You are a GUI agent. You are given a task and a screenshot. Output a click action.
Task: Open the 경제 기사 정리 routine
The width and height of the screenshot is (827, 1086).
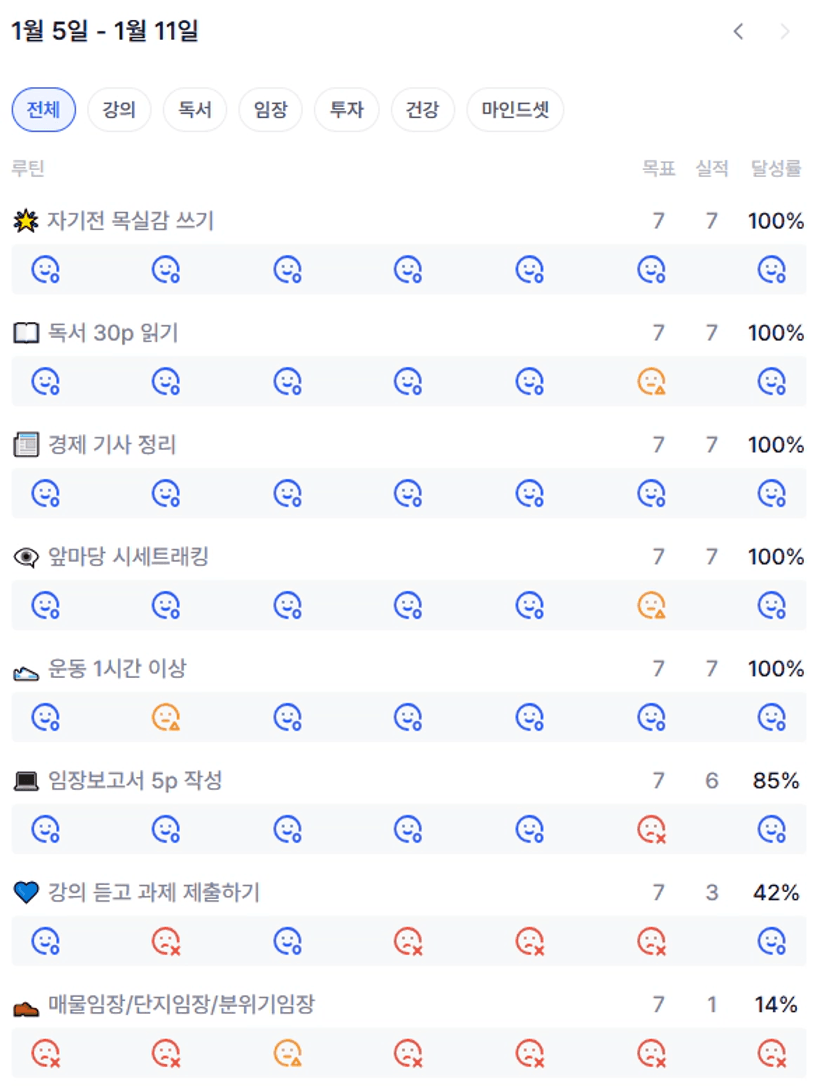(x=112, y=445)
